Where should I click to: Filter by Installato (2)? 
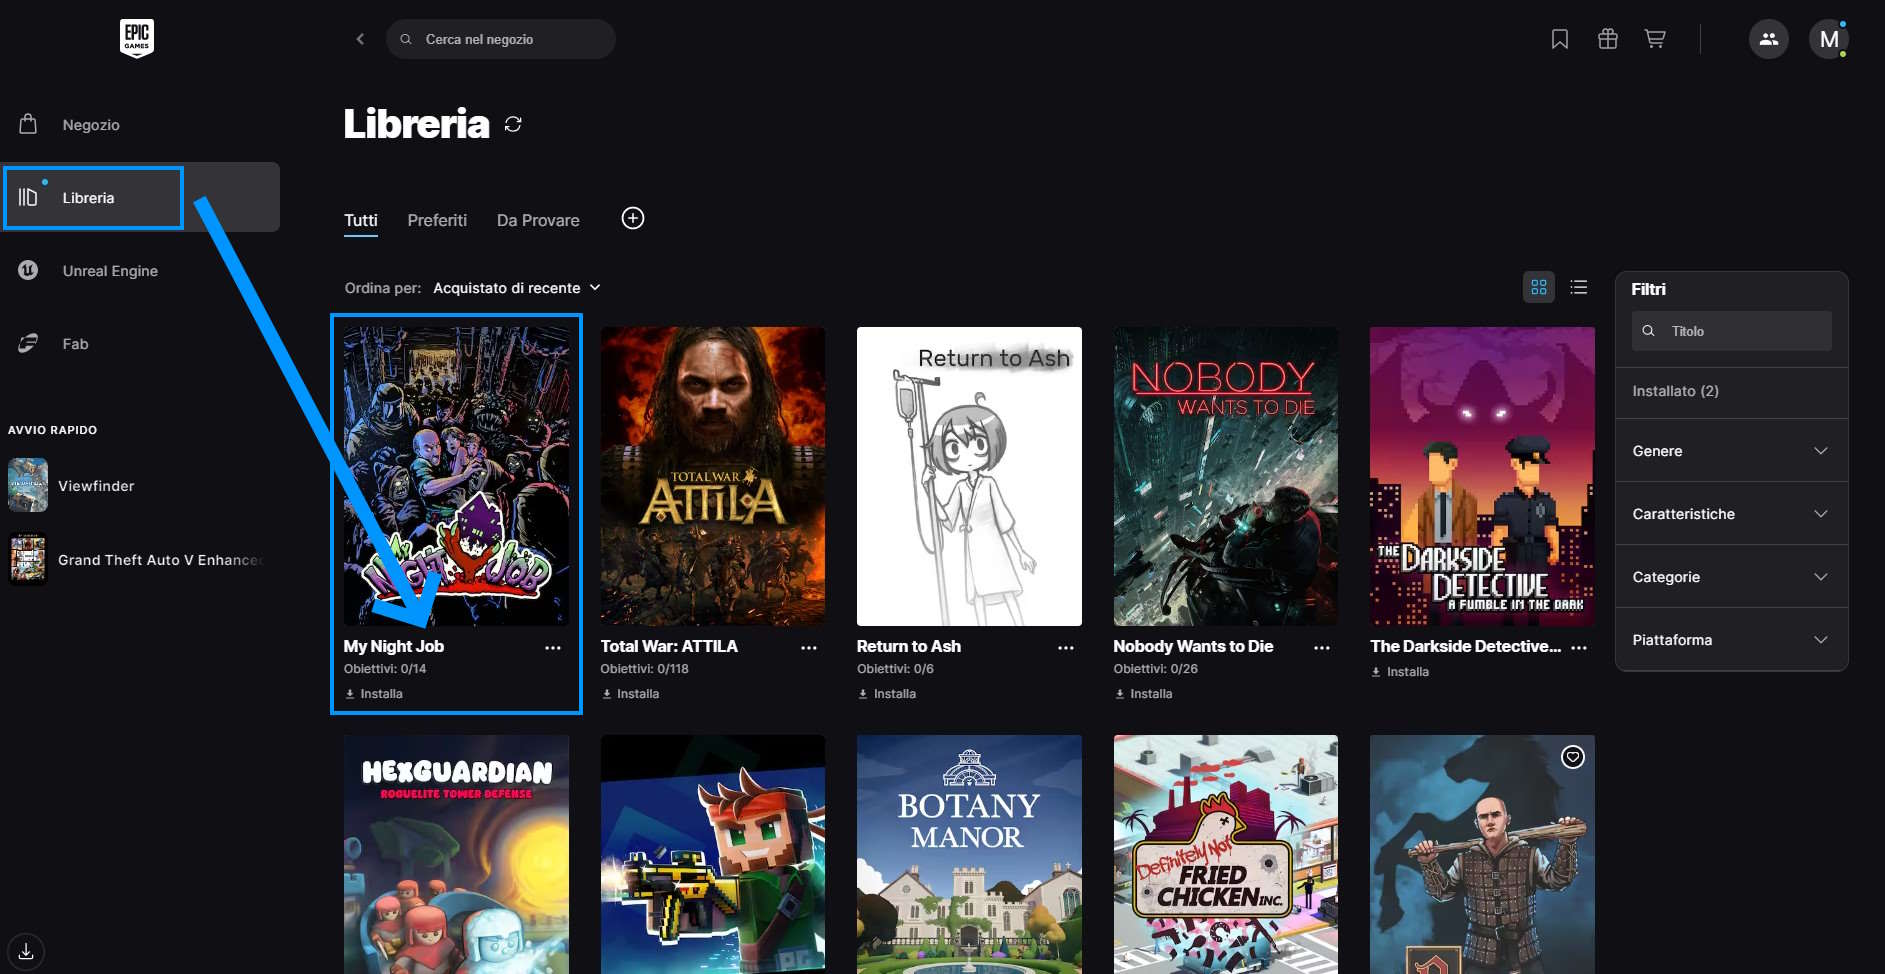pyautogui.click(x=1675, y=391)
